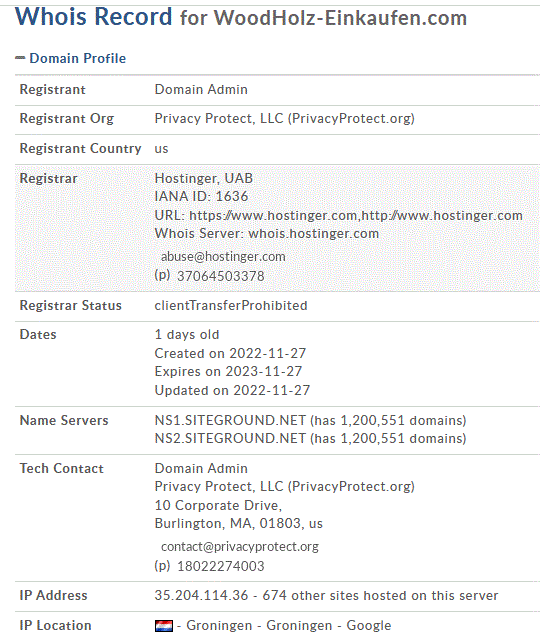Click Tech Contact Privacy Protect, LLC line
The width and height of the screenshot is (540, 634).
285,486
